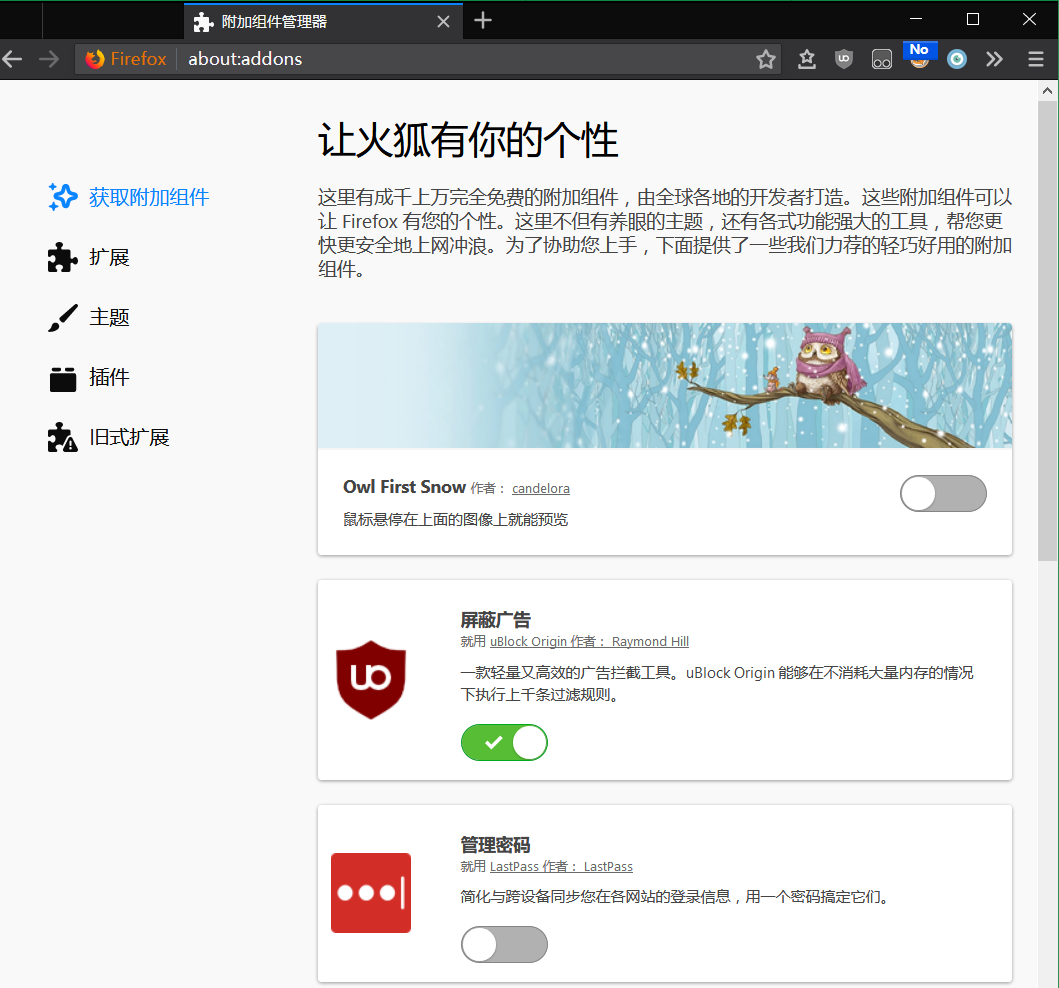
Task: Open 获取附加组件 sidebar category
Action: pos(128,197)
